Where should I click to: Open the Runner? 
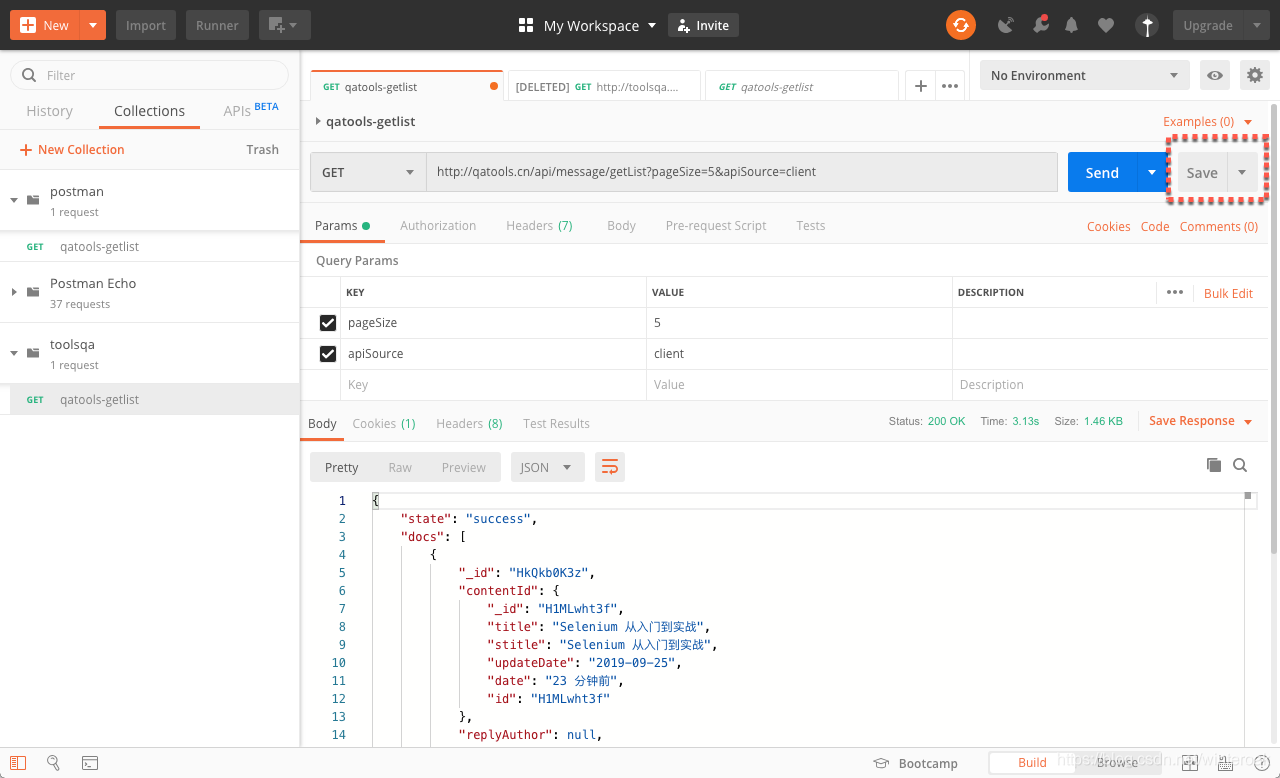217,25
